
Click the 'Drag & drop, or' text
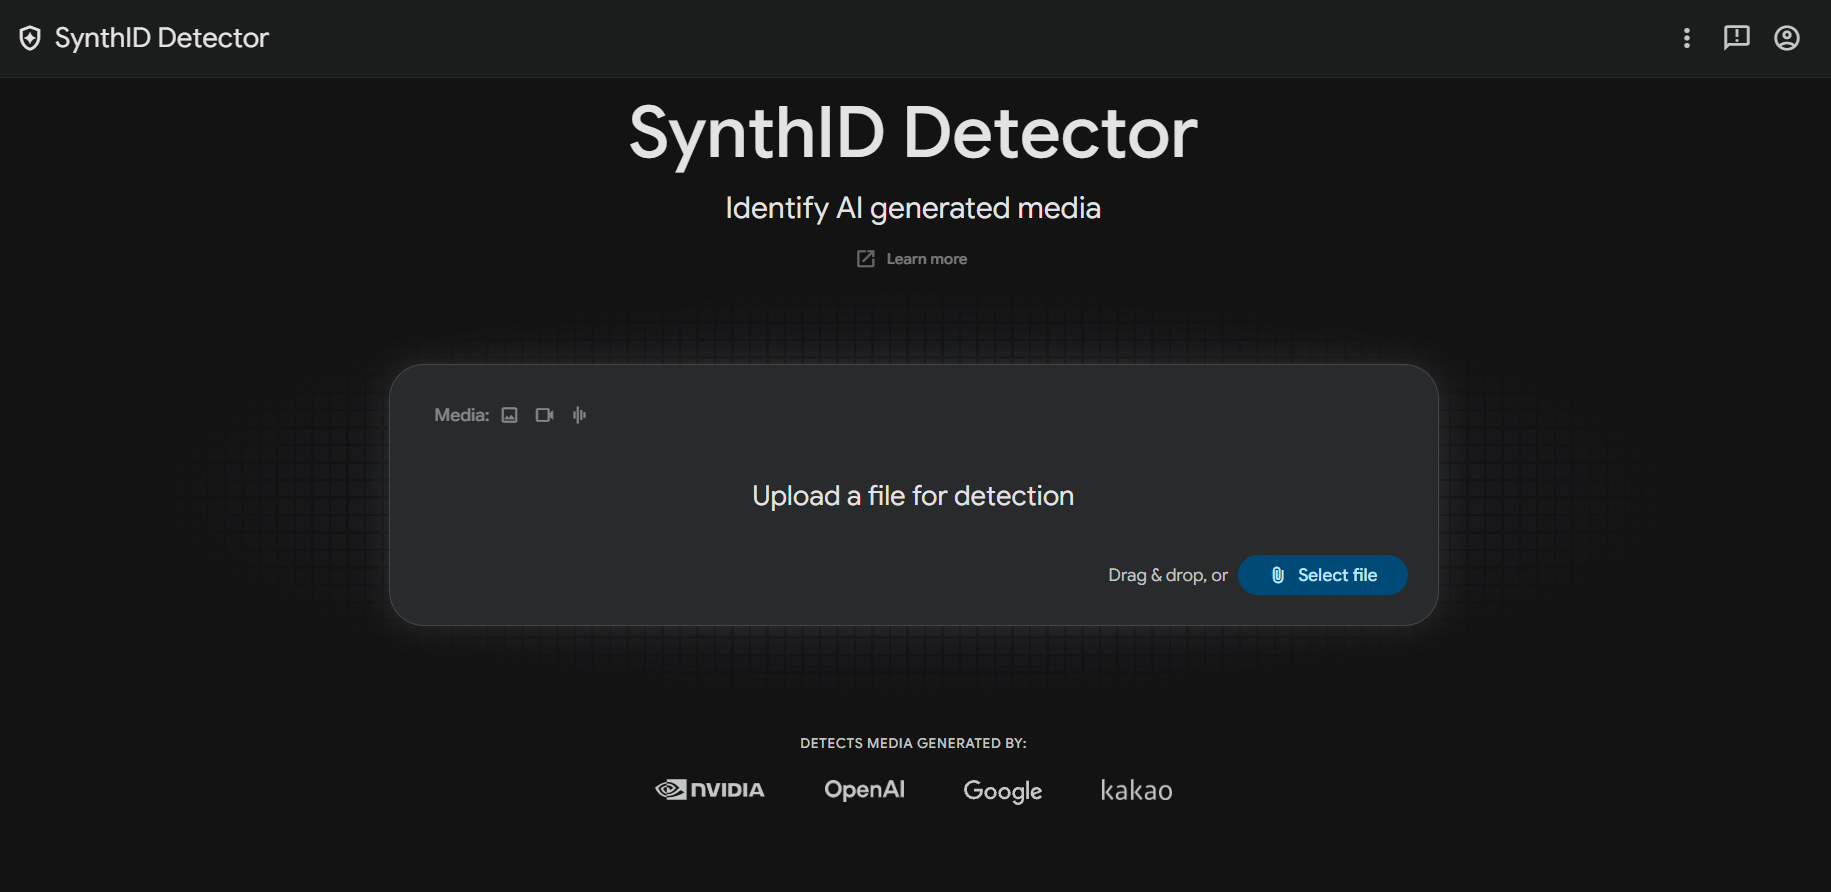[x=1168, y=575]
